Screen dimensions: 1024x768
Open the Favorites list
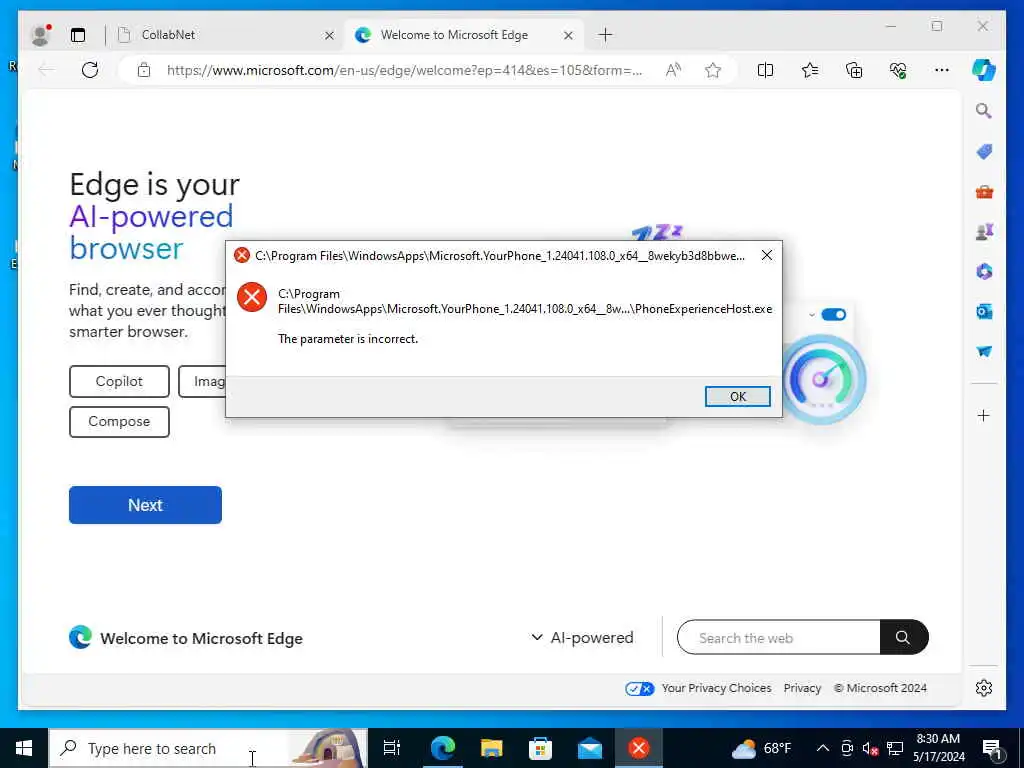pyautogui.click(x=810, y=70)
